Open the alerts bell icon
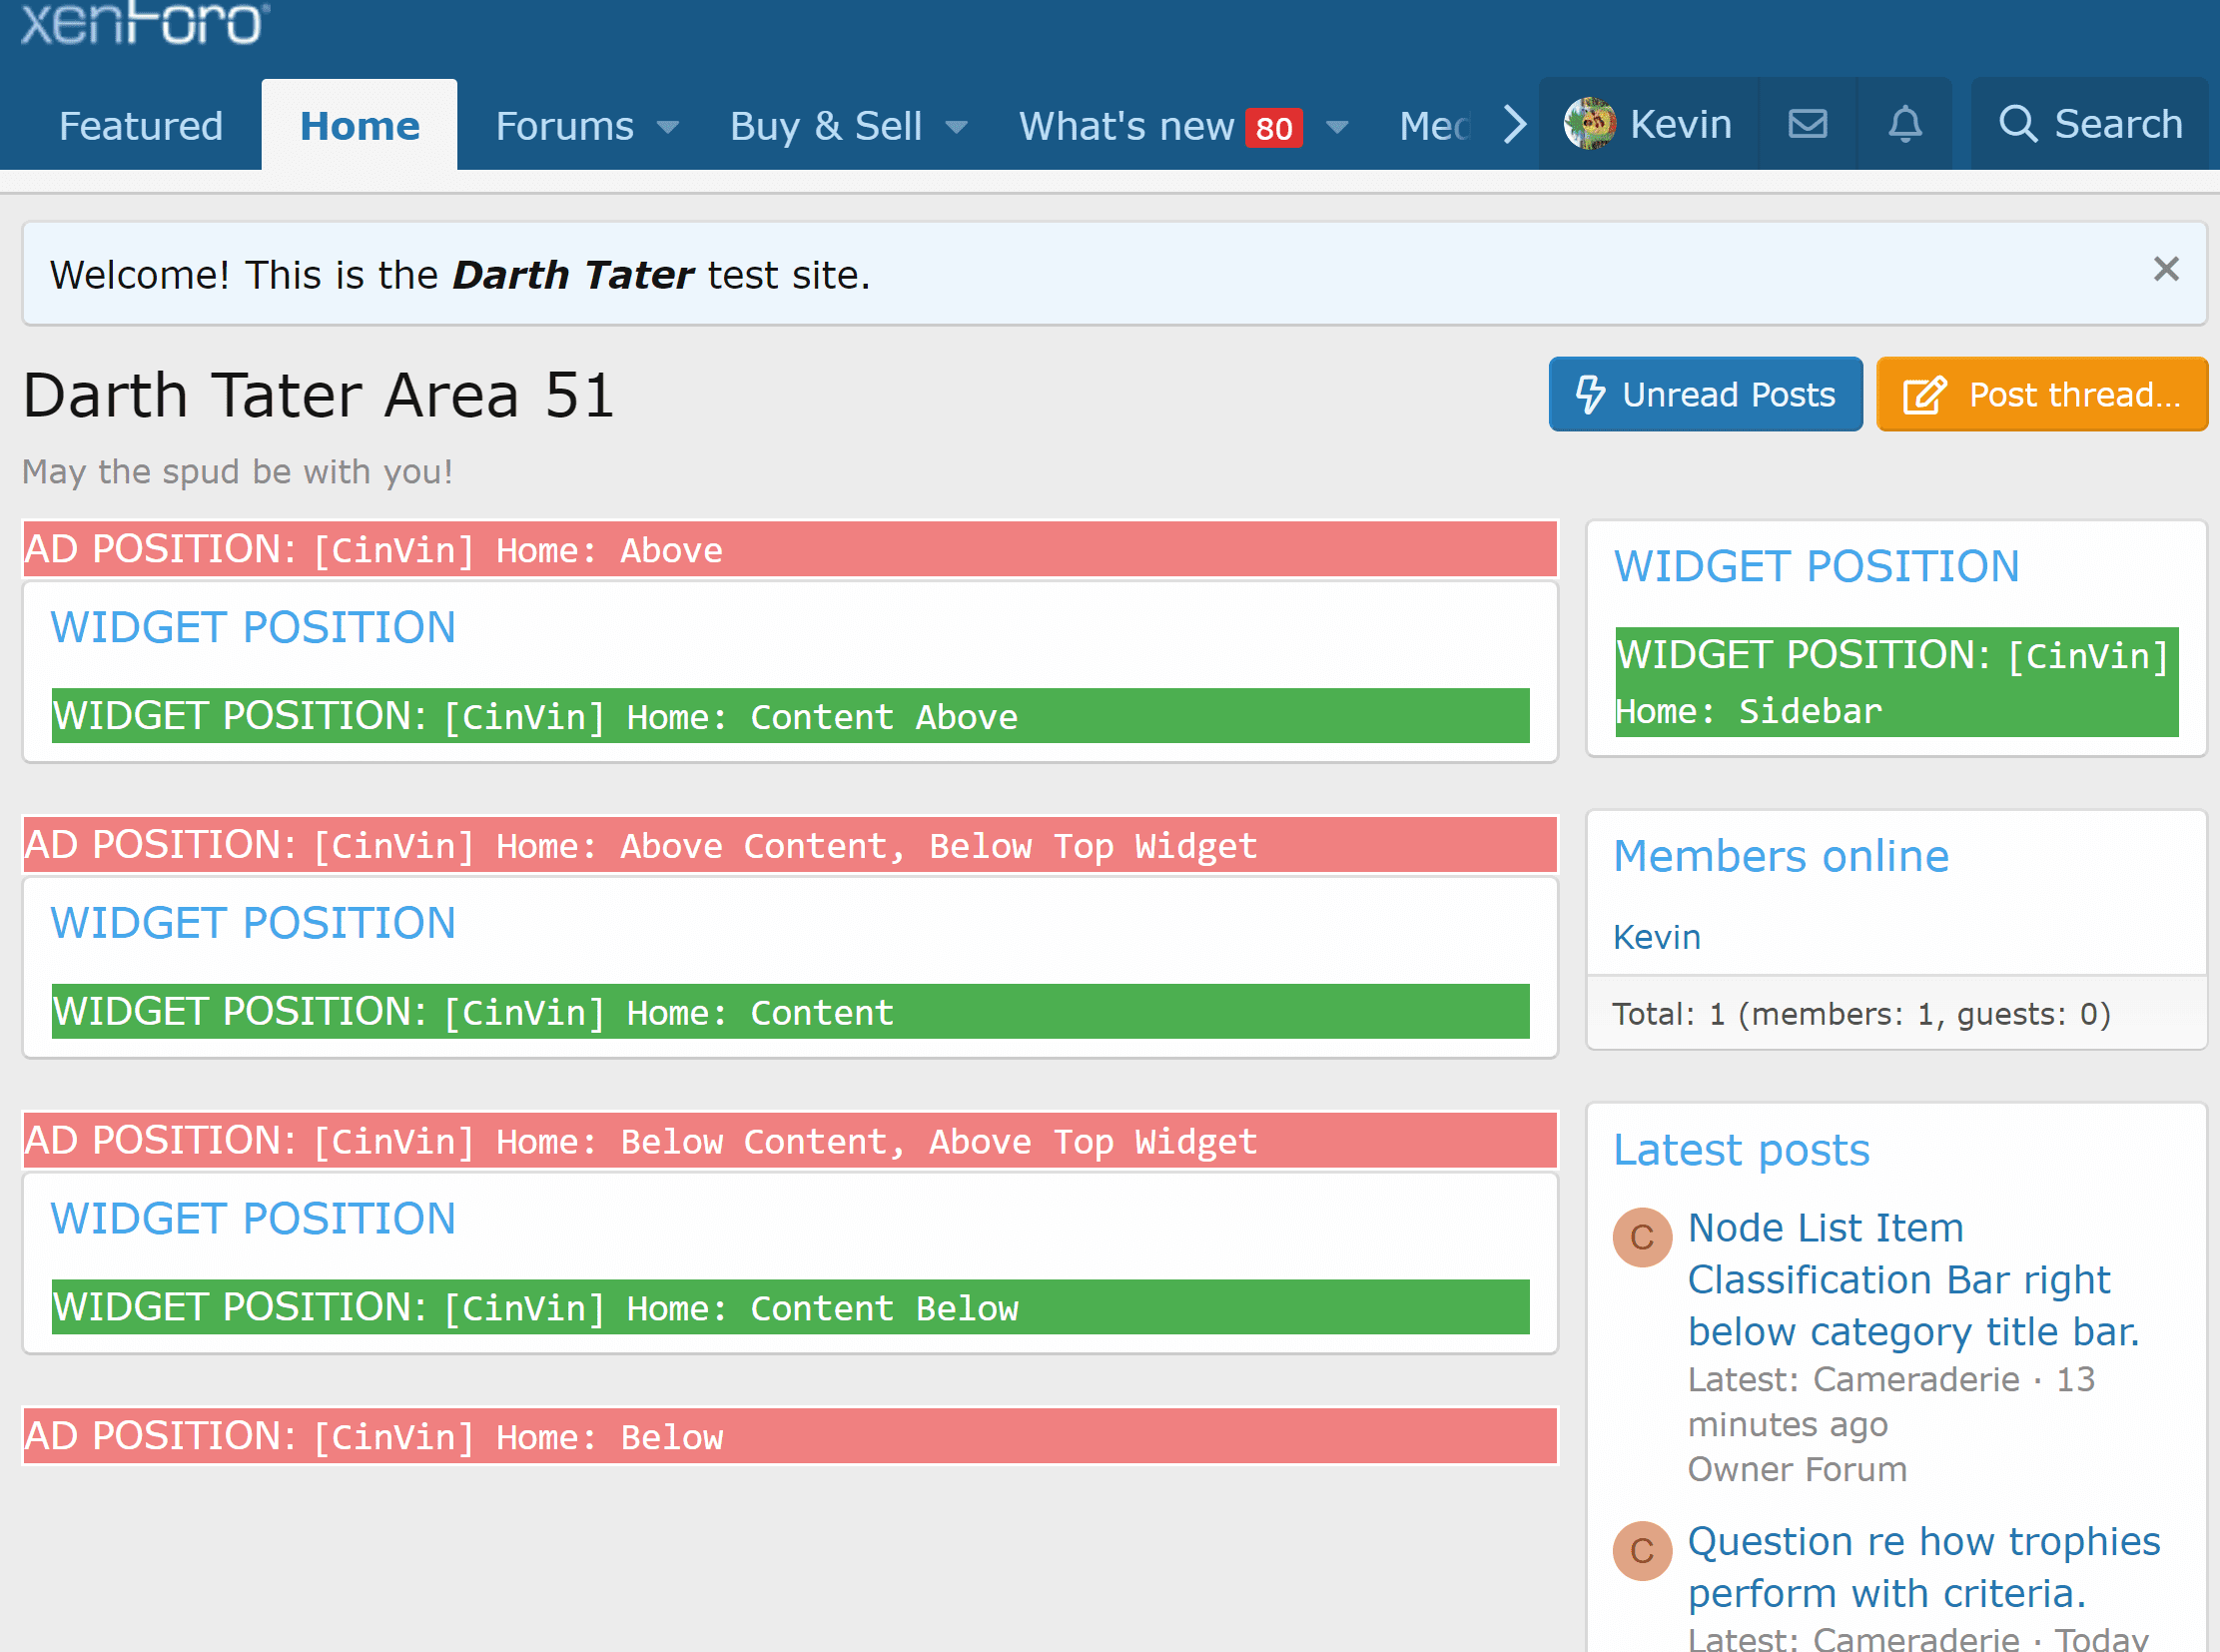 point(1904,124)
